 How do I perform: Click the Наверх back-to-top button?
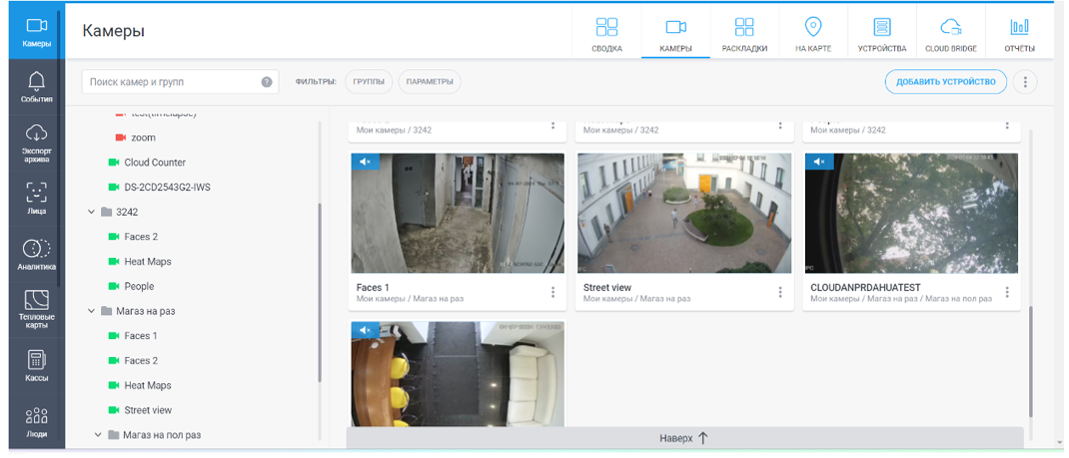pyautogui.click(x=684, y=438)
